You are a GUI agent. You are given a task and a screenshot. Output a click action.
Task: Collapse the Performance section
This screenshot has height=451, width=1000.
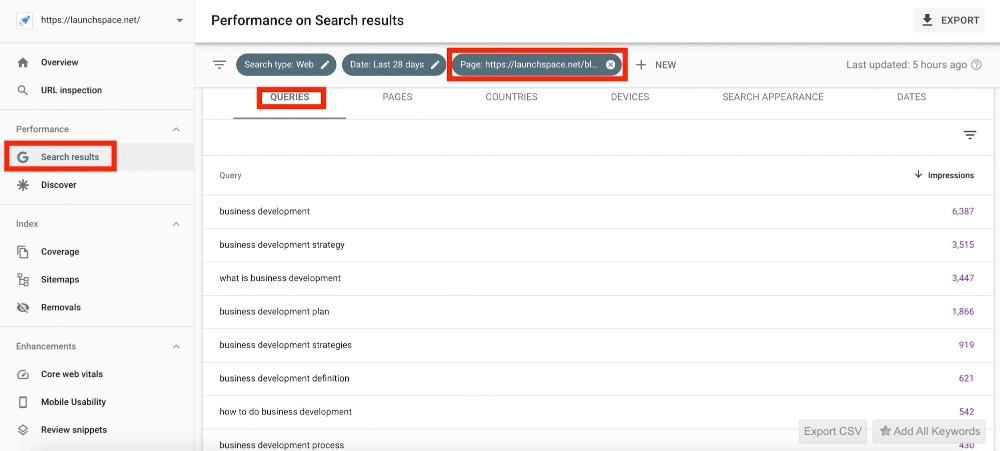(177, 129)
